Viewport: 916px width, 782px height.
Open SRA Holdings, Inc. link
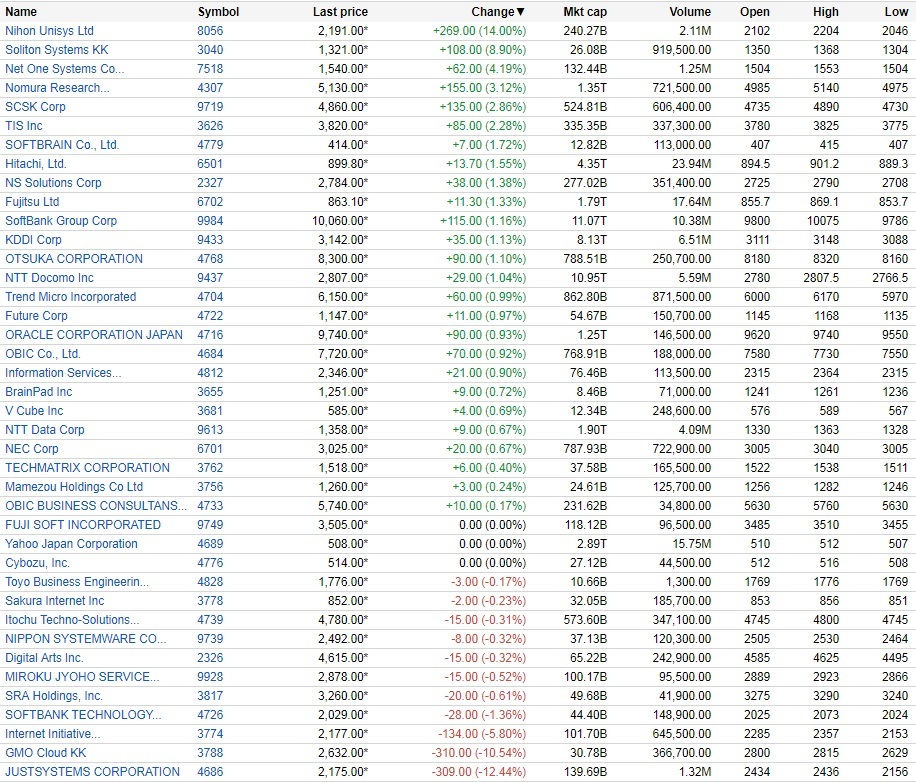(x=54, y=696)
